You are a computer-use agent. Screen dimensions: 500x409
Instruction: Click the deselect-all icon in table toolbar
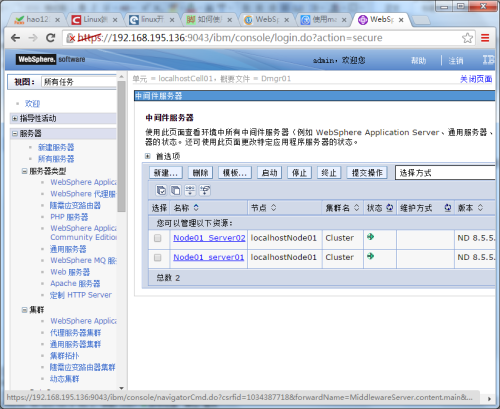[x=176, y=190]
